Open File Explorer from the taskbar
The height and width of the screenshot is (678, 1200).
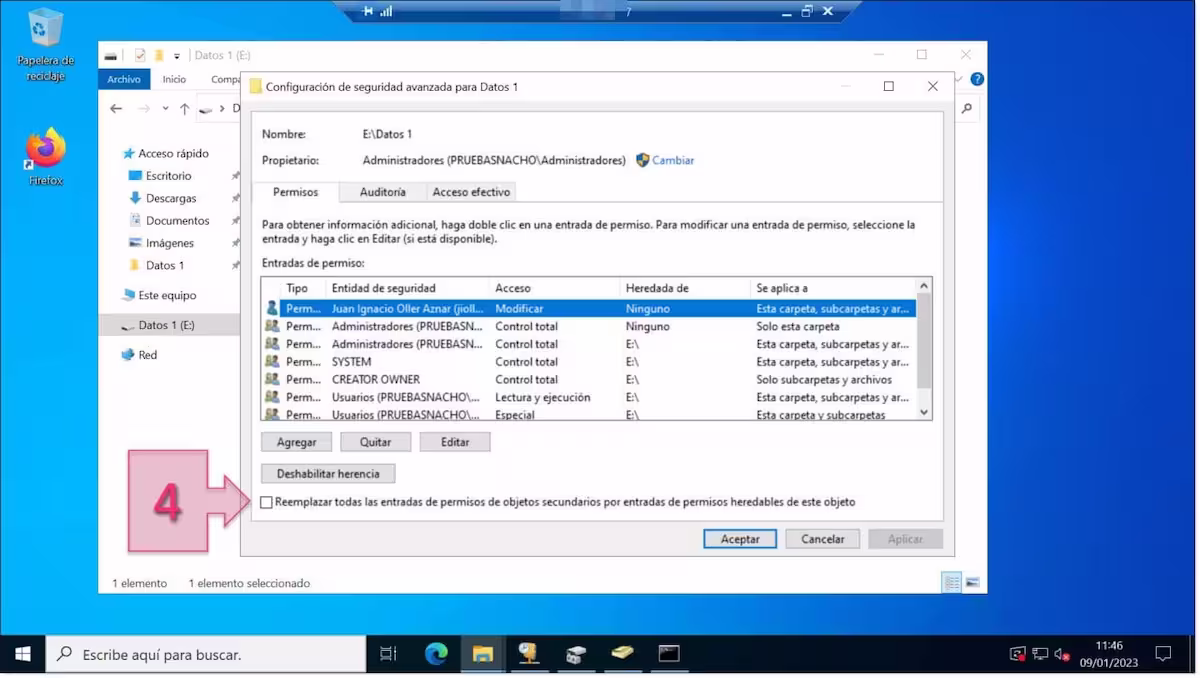click(483, 654)
